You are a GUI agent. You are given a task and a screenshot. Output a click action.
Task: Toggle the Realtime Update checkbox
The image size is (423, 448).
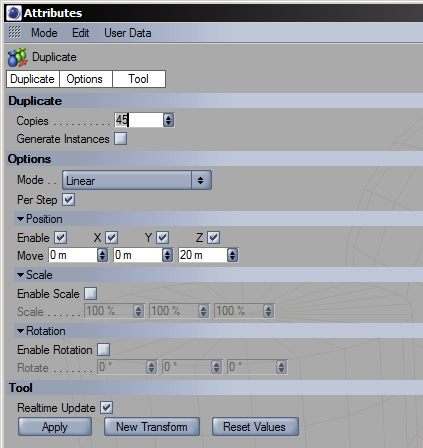pyautogui.click(x=107, y=408)
